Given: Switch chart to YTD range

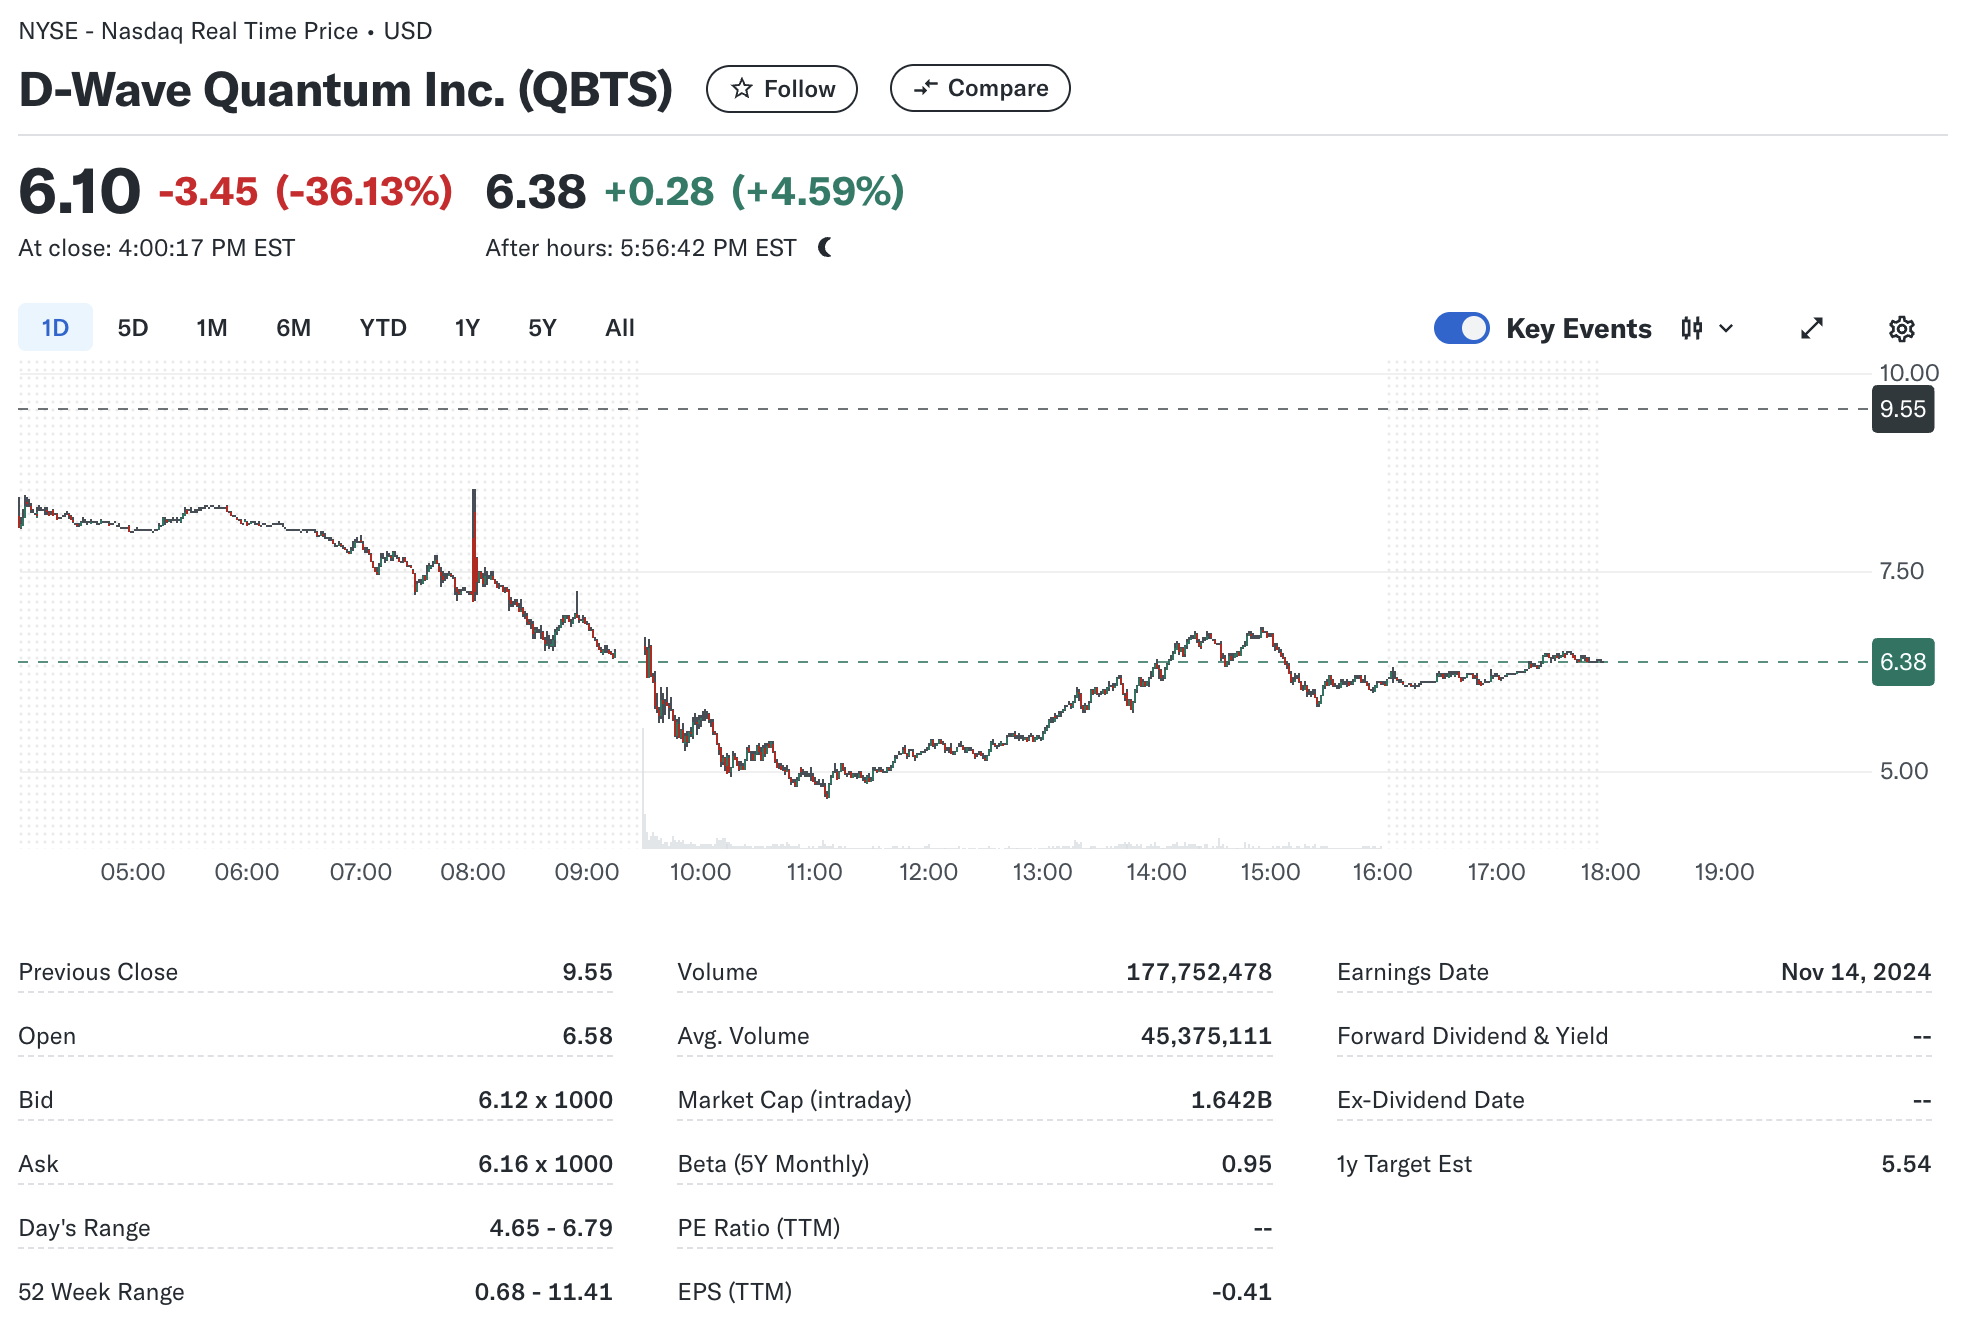Looking at the screenshot, I should click(x=383, y=328).
